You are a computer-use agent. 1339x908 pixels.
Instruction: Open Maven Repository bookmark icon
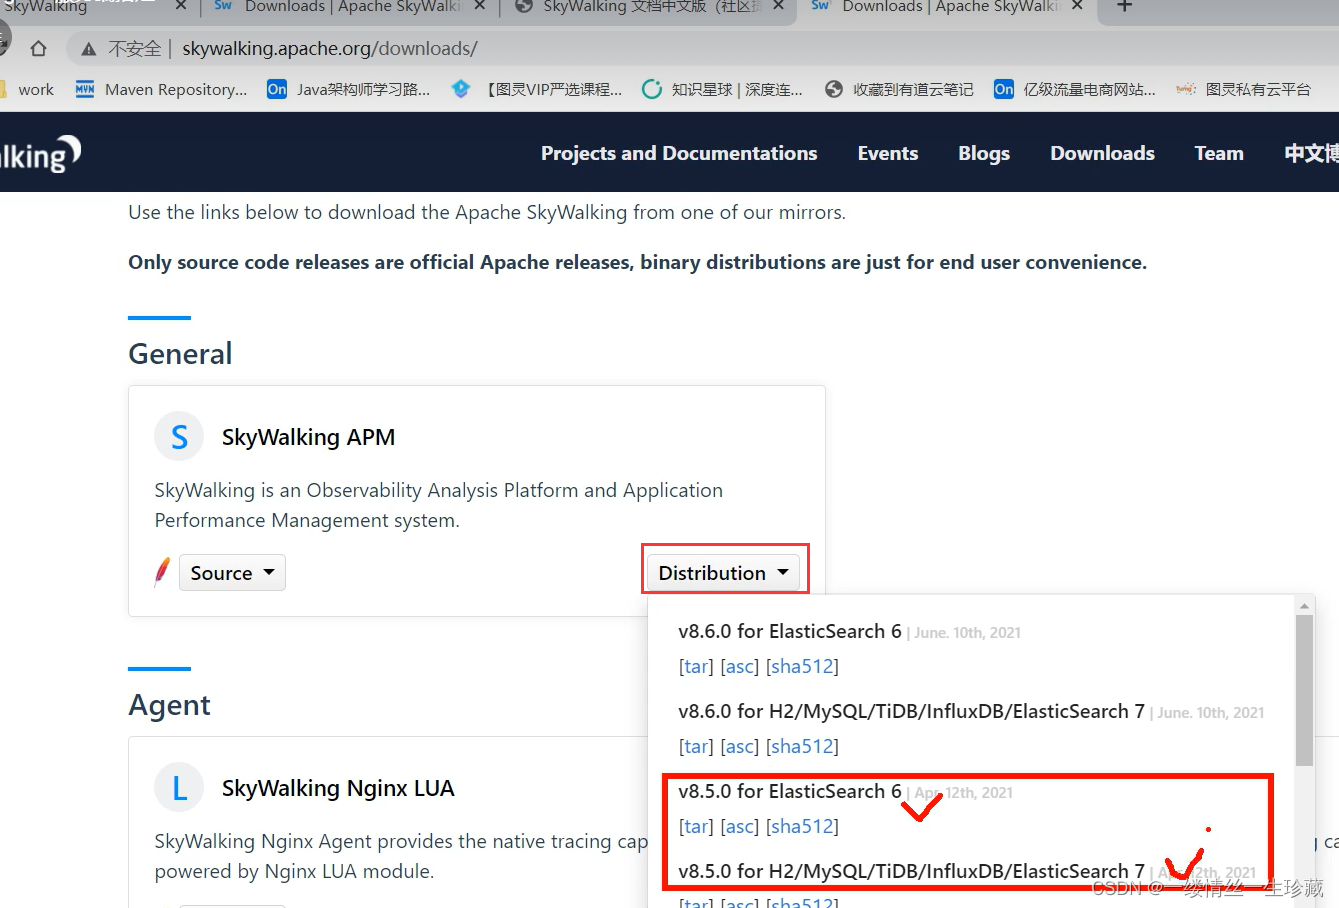[x=85, y=89]
